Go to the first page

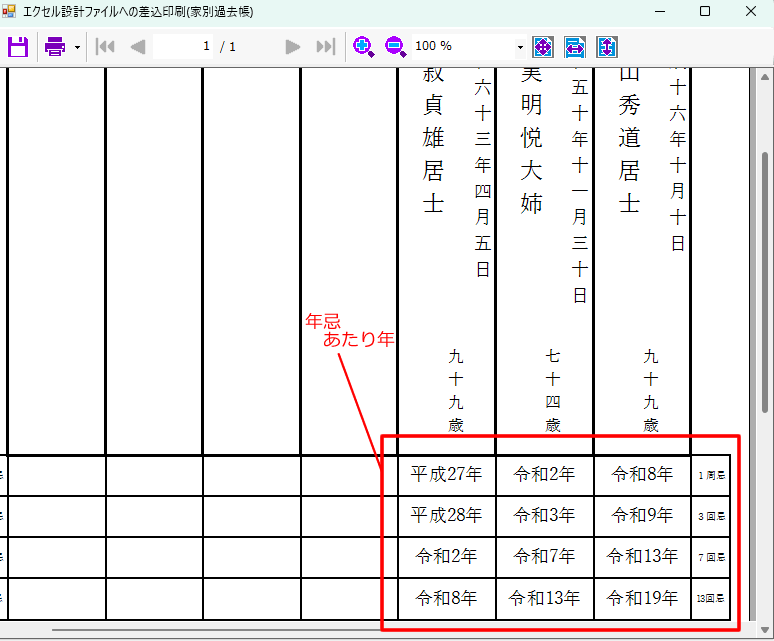tap(104, 47)
